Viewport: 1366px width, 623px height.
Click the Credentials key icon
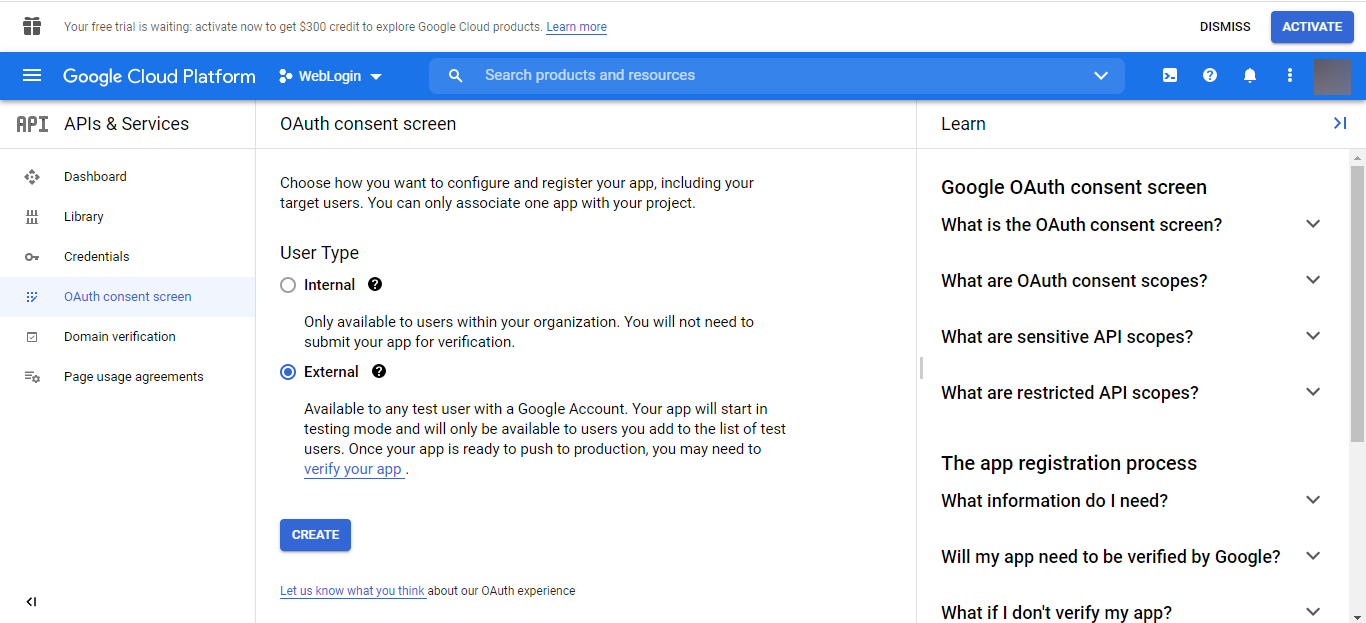point(32,257)
